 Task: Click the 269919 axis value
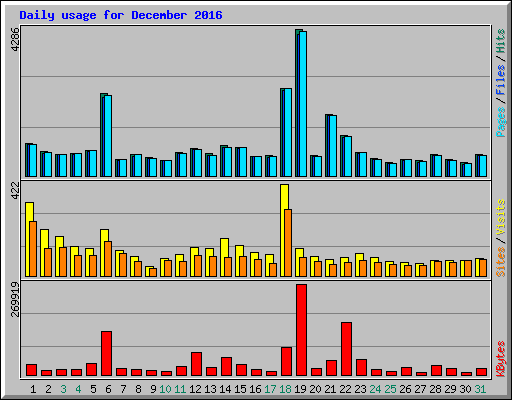(x=15, y=299)
